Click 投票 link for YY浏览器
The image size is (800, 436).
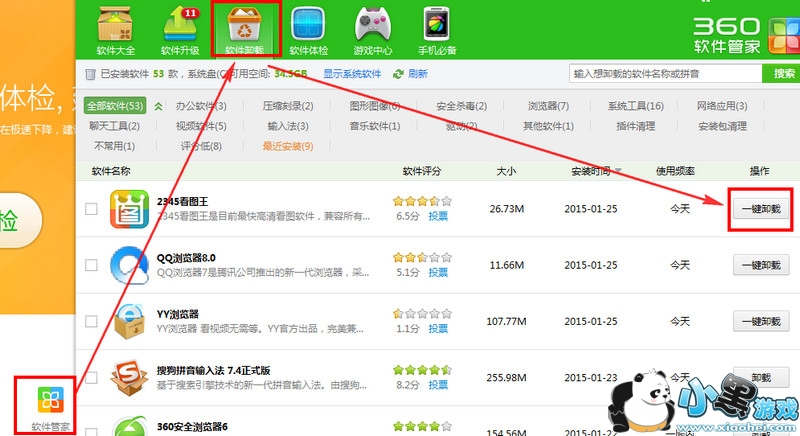click(438, 329)
